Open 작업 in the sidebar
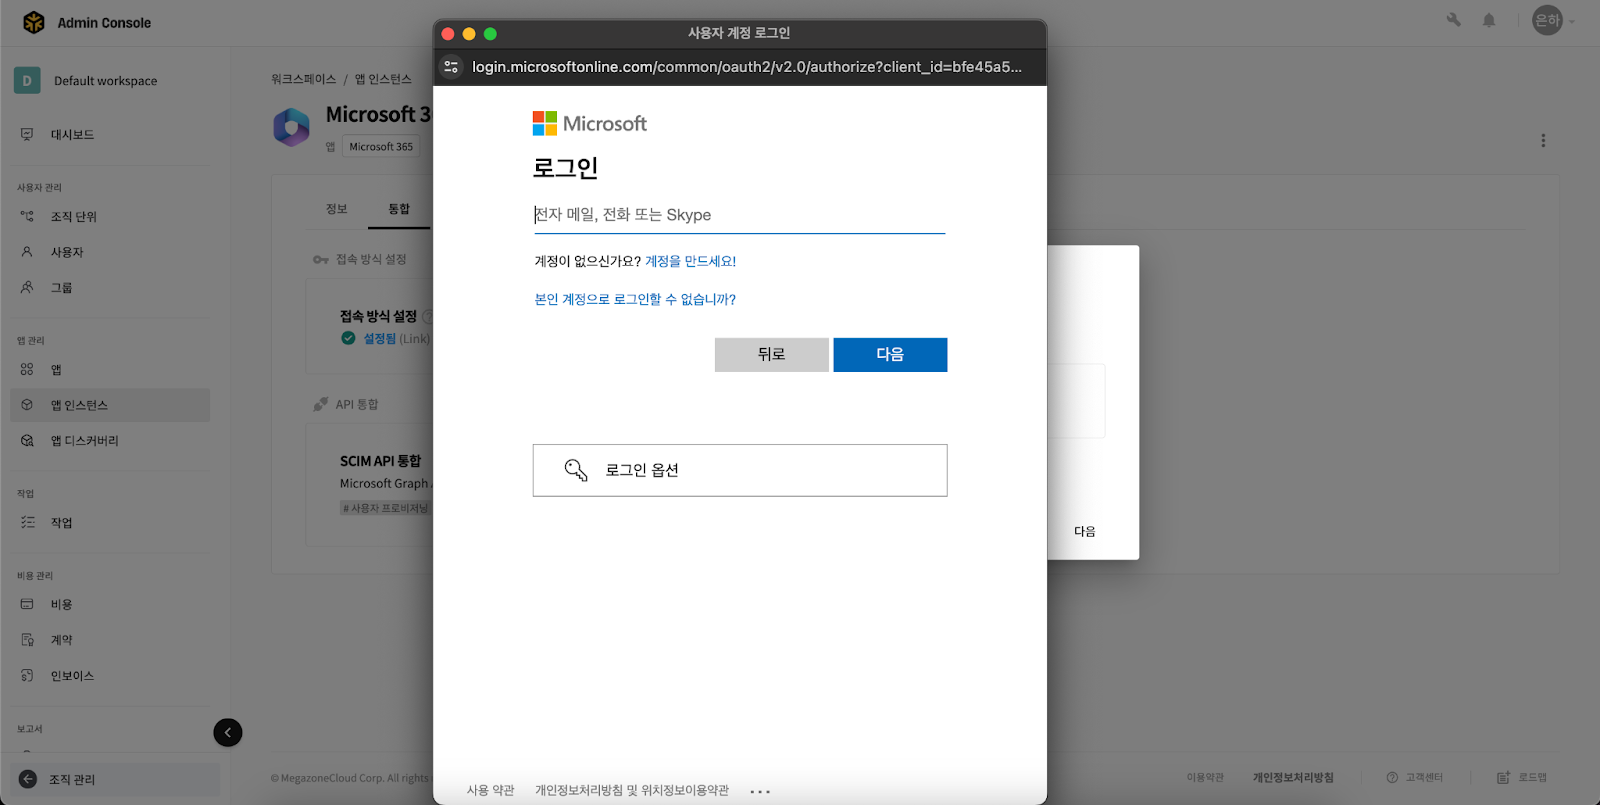The image size is (1600, 805). 61,522
